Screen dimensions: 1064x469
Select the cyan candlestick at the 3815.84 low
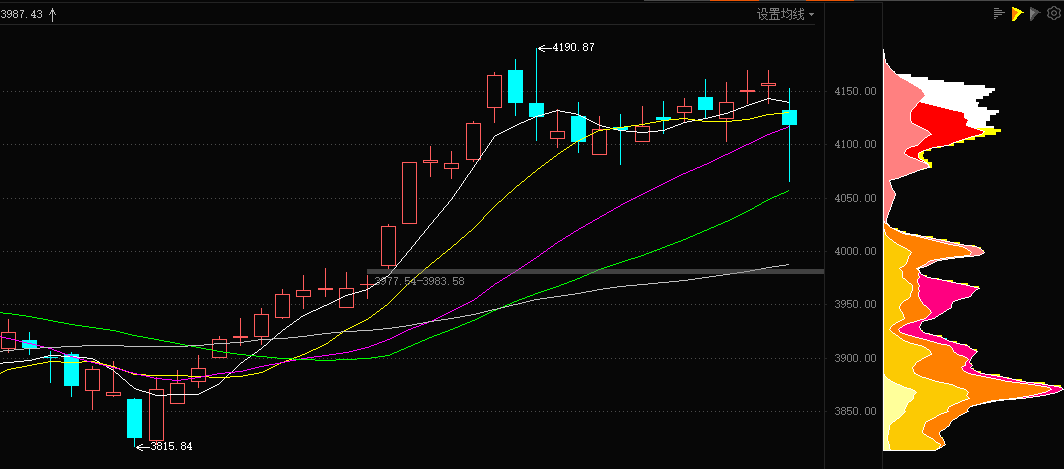(134, 418)
